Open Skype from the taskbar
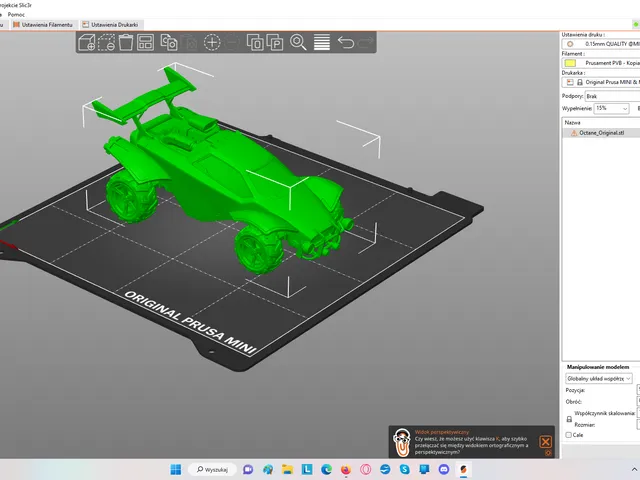 pyautogui.click(x=404, y=469)
